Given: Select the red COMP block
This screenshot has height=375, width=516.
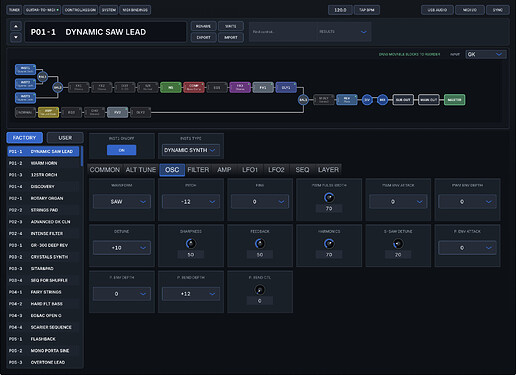Looking at the screenshot, I should point(194,87).
